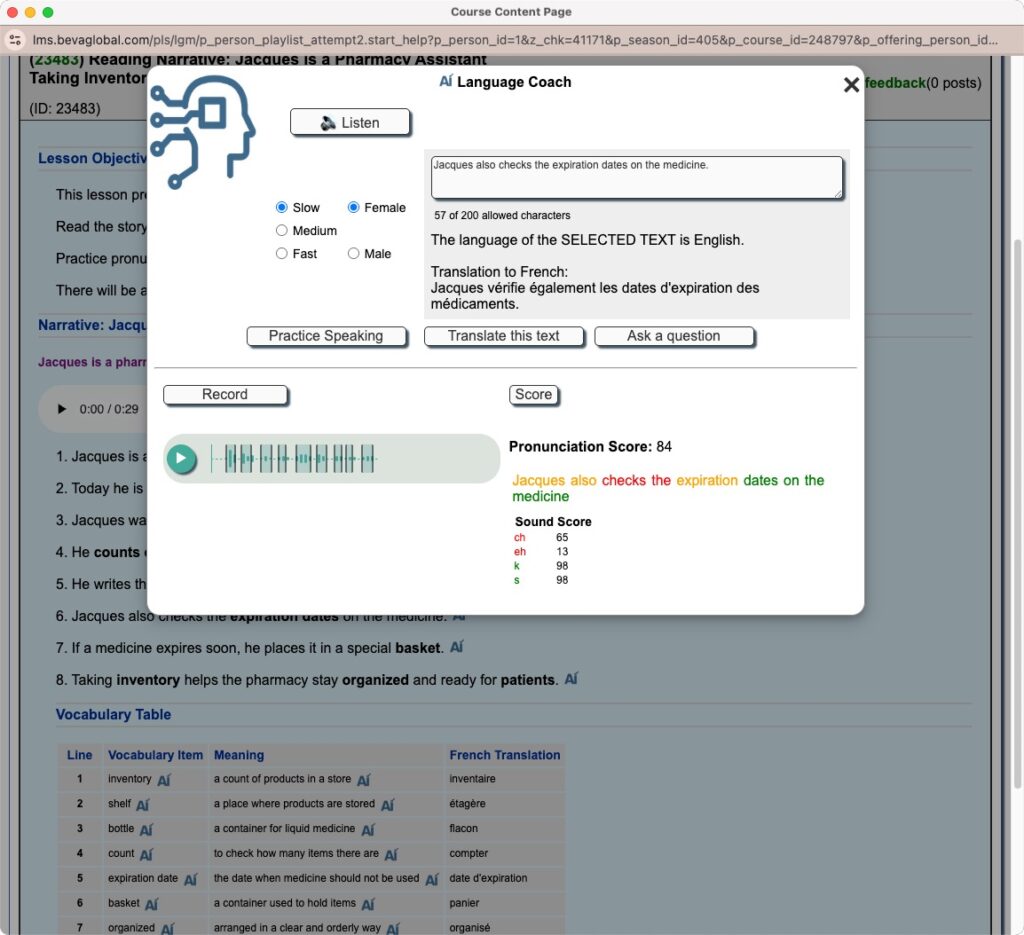
Task: Click AI icon after 'a place where products are stored'
Action: [x=387, y=804]
